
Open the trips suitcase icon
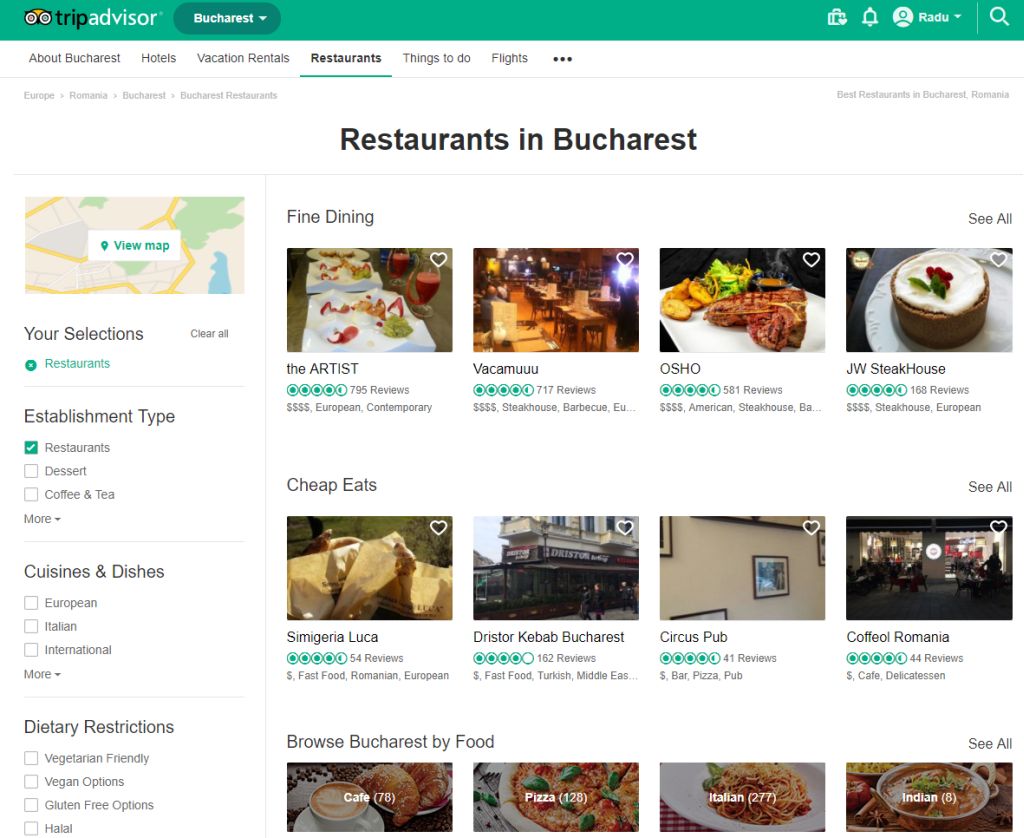pyautogui.click(x=837, y=17)
